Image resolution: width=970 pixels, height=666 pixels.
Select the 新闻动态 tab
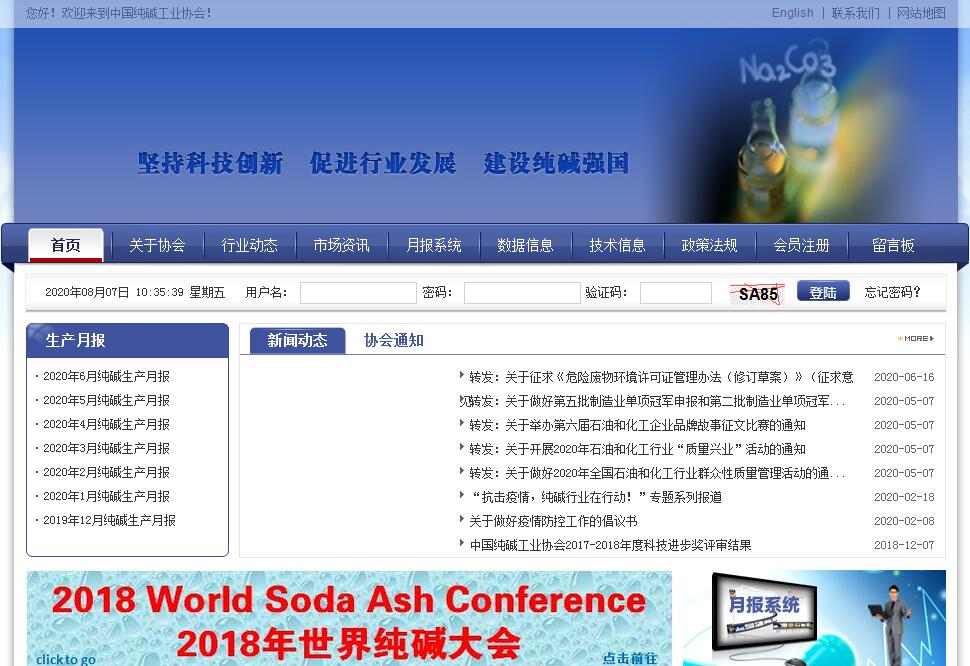(297, 340)
